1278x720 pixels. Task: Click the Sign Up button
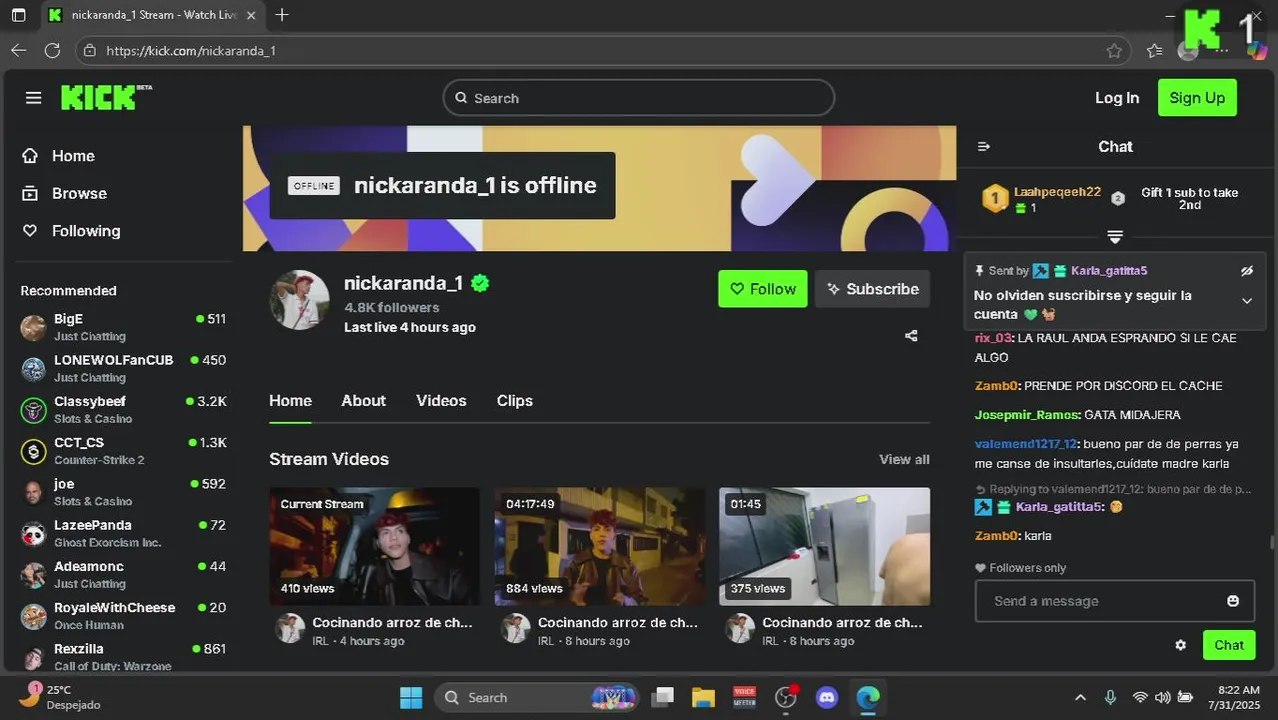pos(1197,98)
